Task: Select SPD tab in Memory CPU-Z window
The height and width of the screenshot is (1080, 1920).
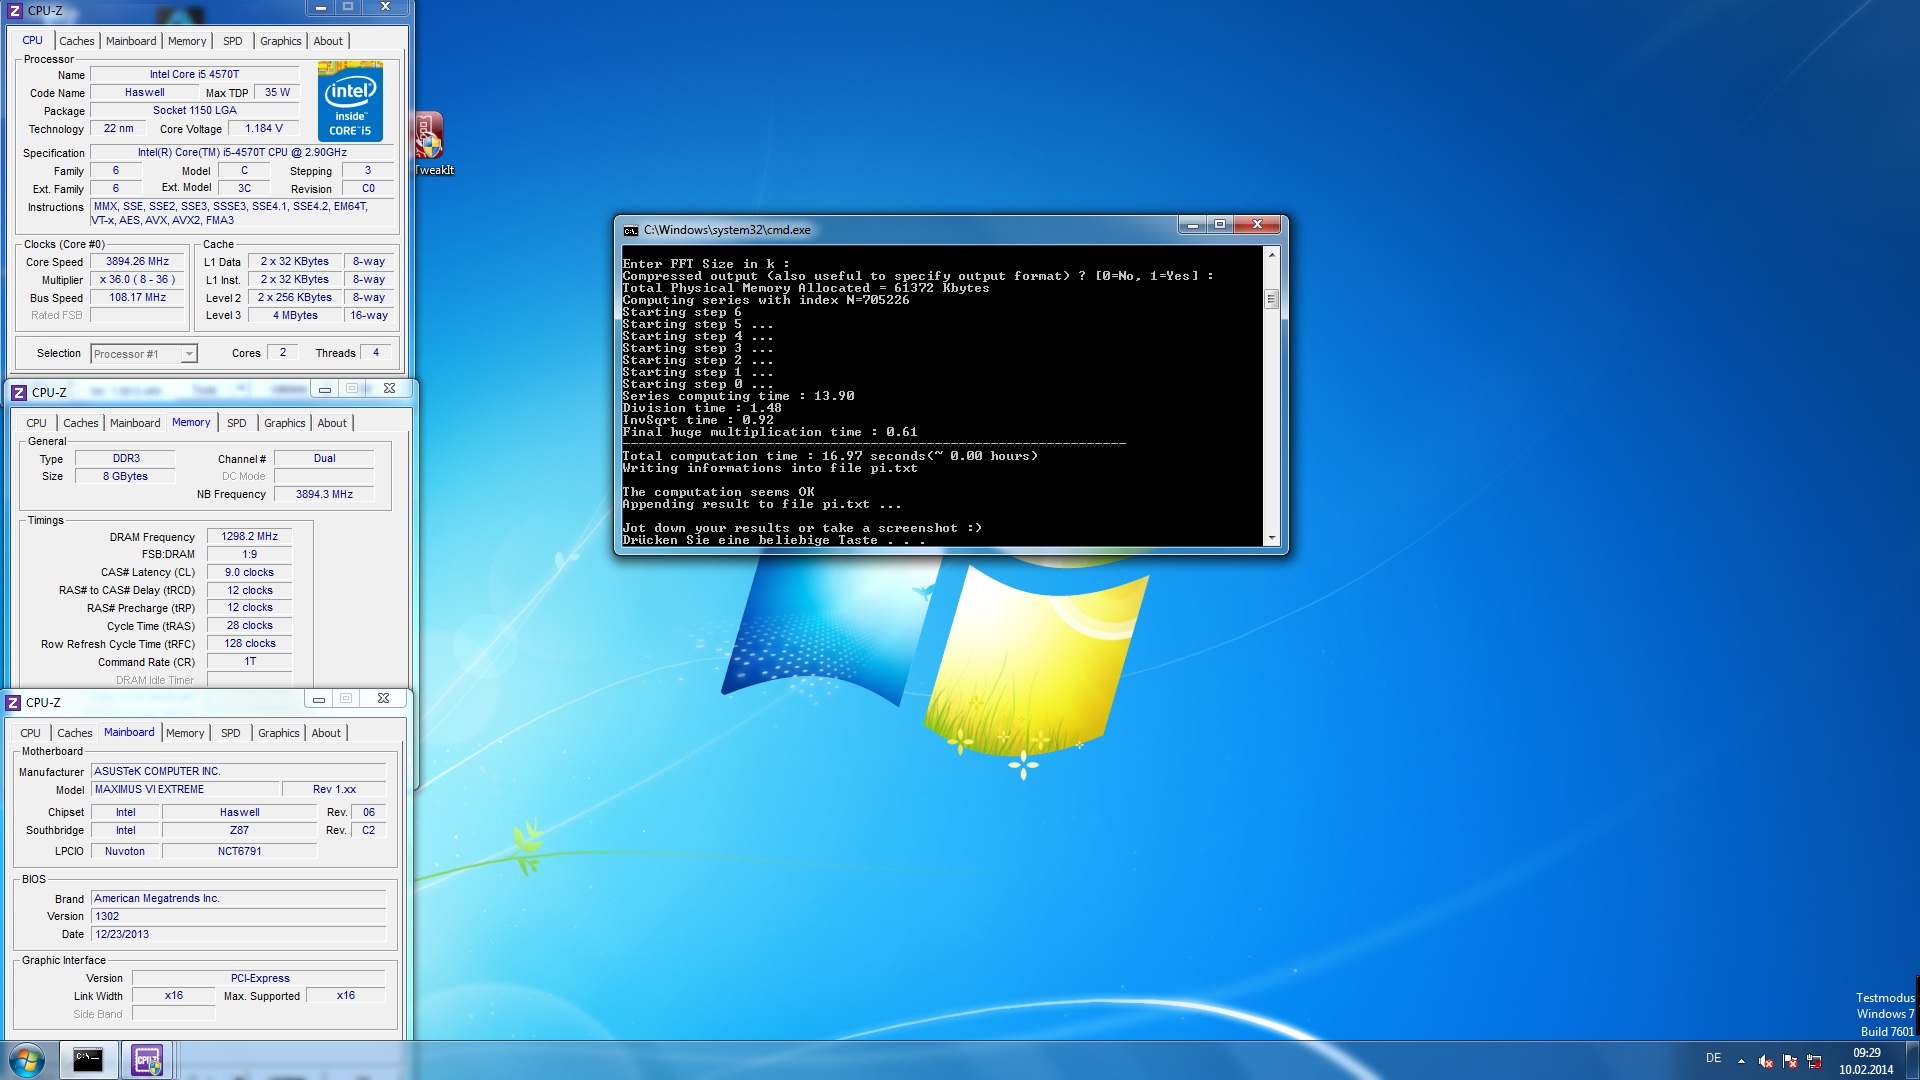Action: 236,423
